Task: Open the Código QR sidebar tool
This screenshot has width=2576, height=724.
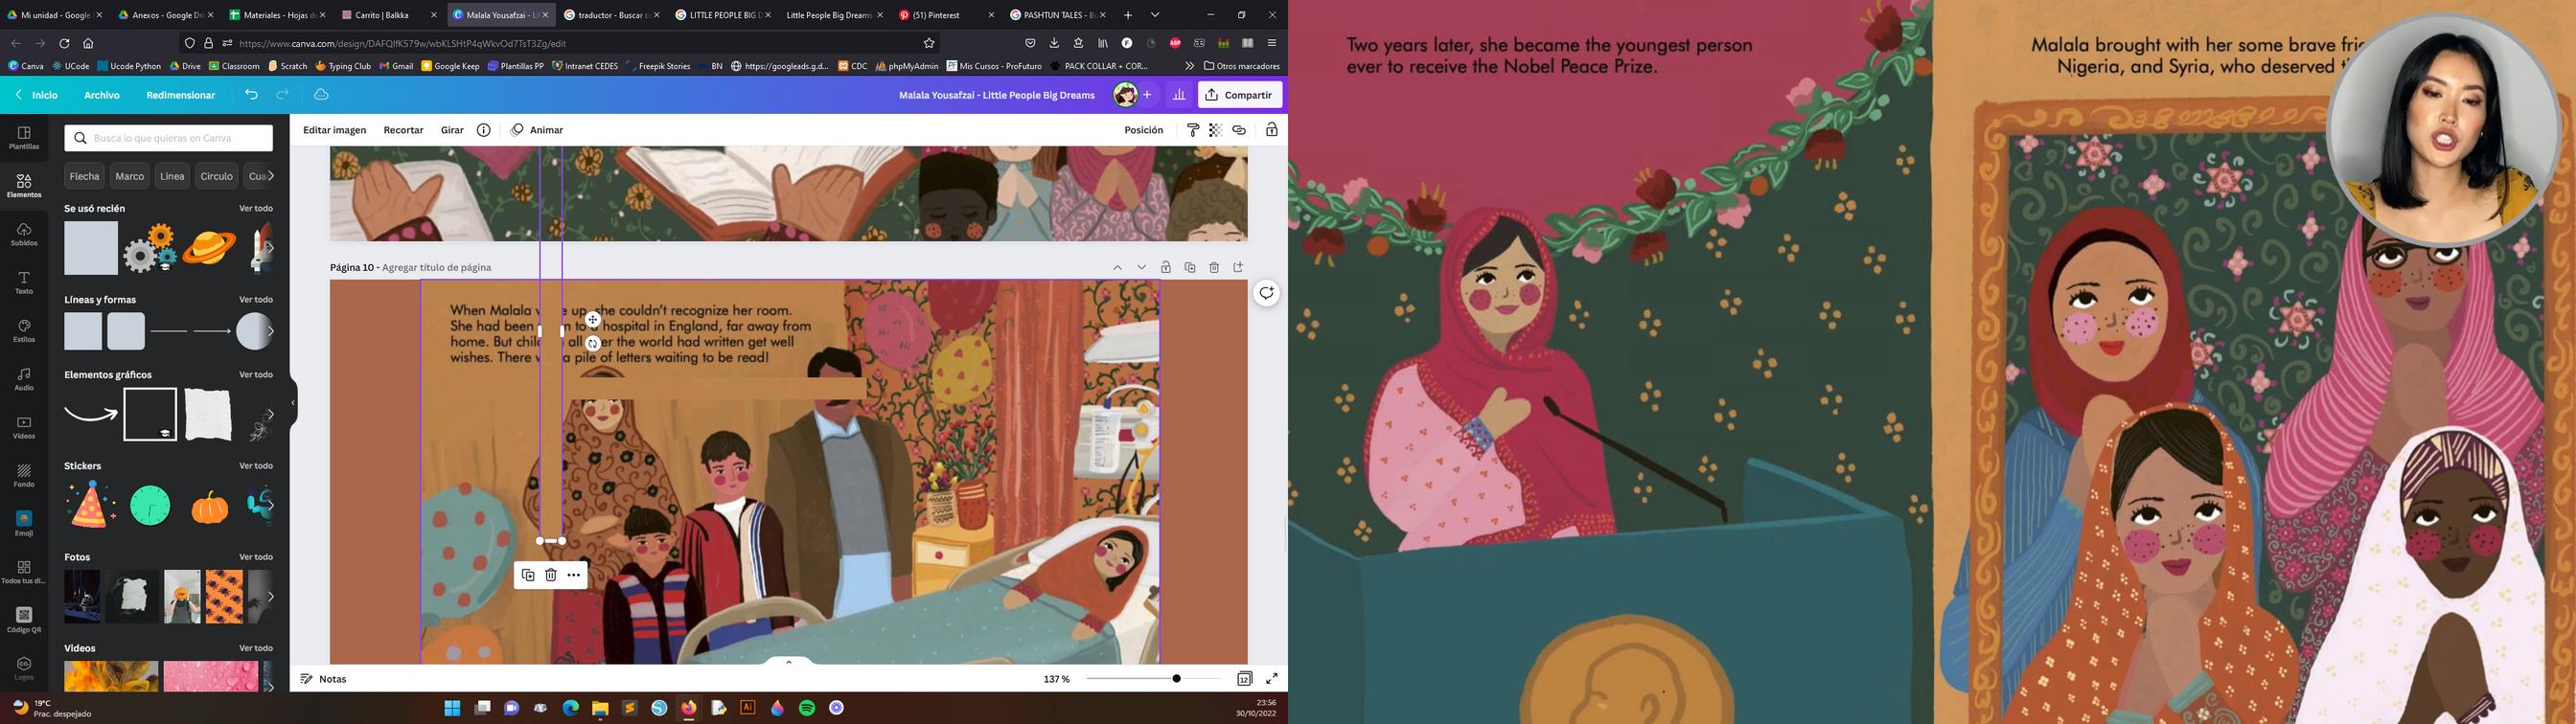Action: [x=24, y=620]
